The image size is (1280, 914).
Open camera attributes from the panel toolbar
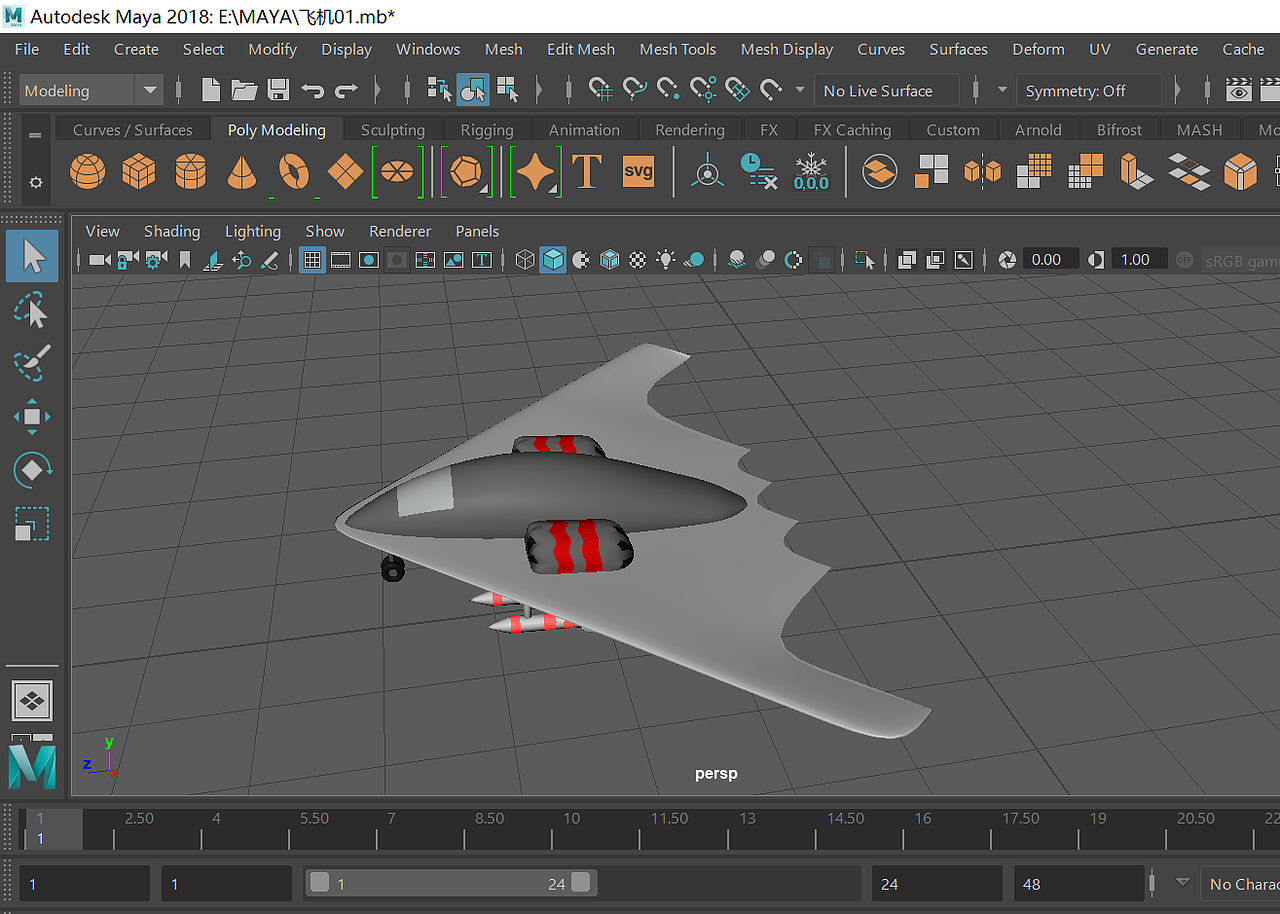pos(155,260)
